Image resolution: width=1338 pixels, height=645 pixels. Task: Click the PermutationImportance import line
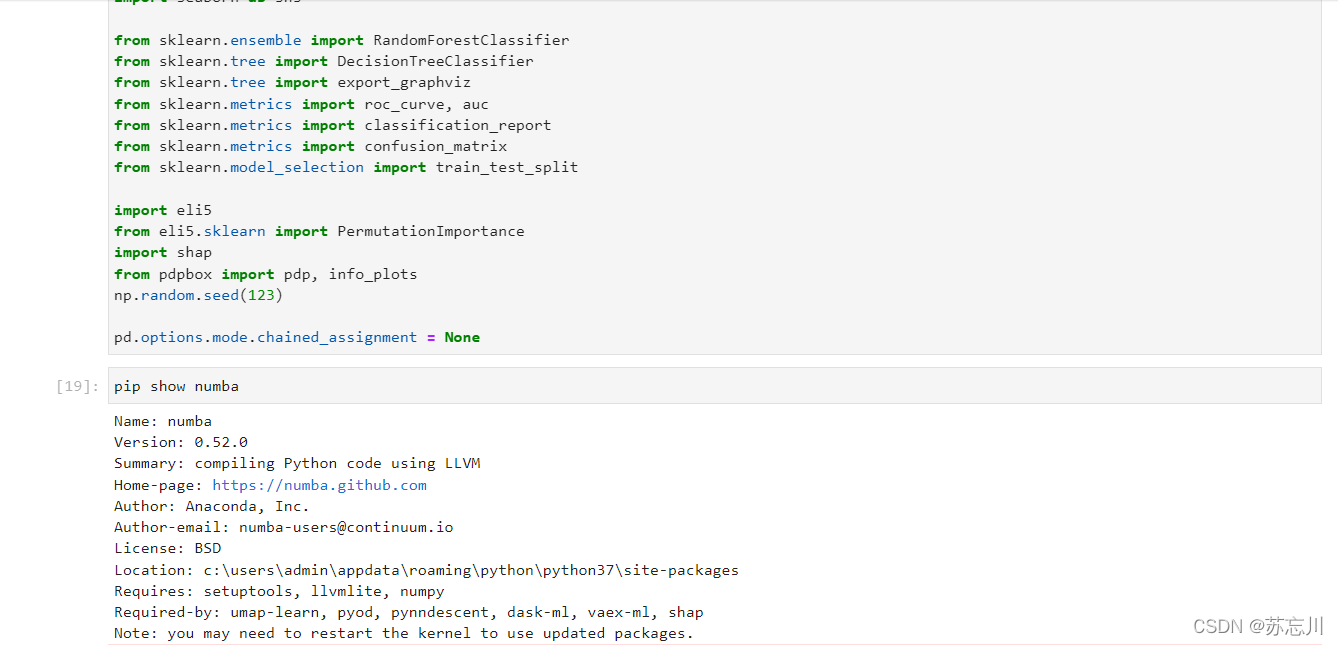pos(319,231)
